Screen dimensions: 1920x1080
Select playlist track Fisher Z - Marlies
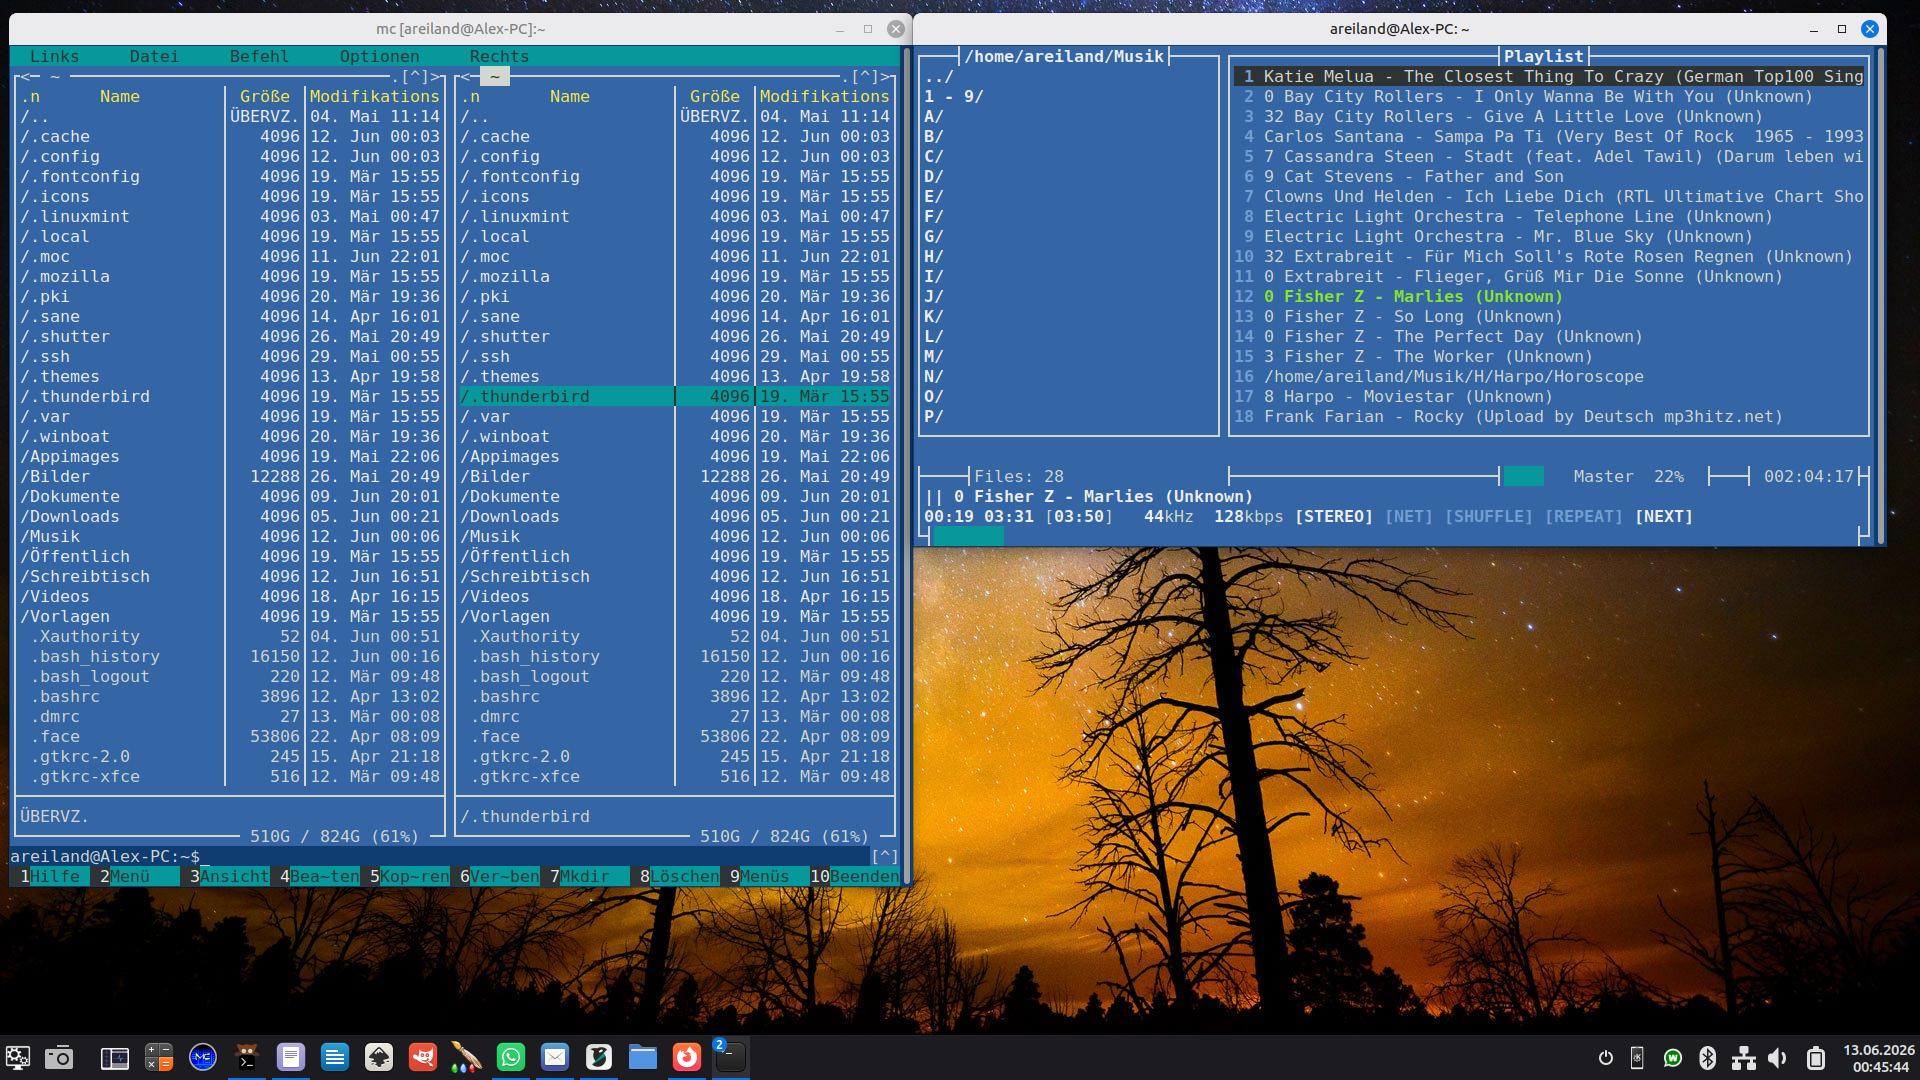tap(1549, 297)
